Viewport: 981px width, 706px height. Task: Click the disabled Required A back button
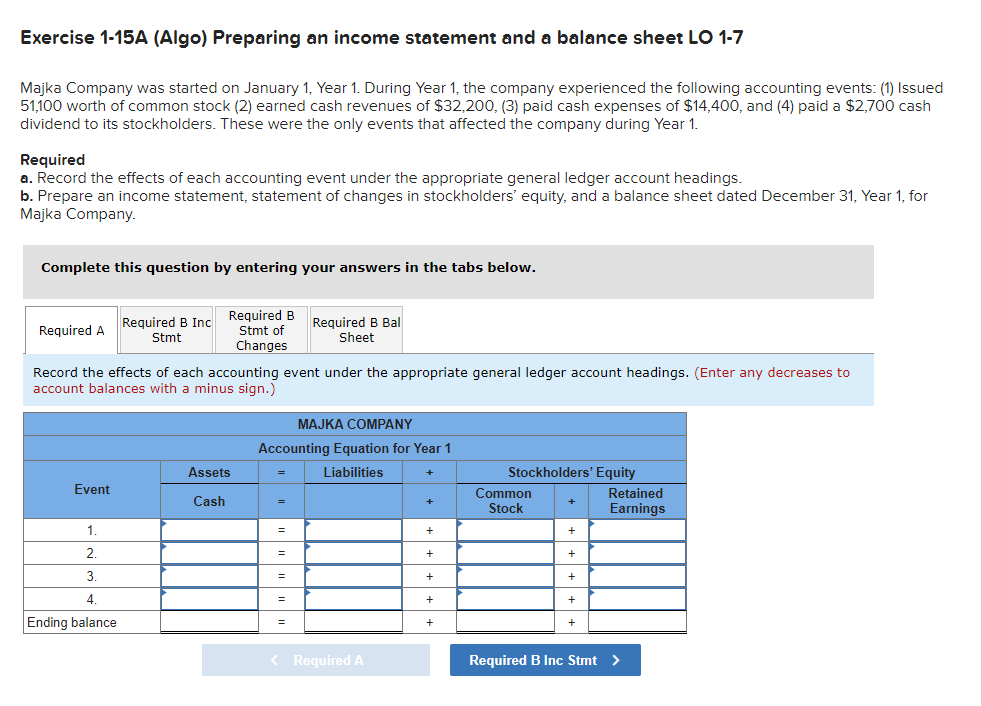[316, 660]
